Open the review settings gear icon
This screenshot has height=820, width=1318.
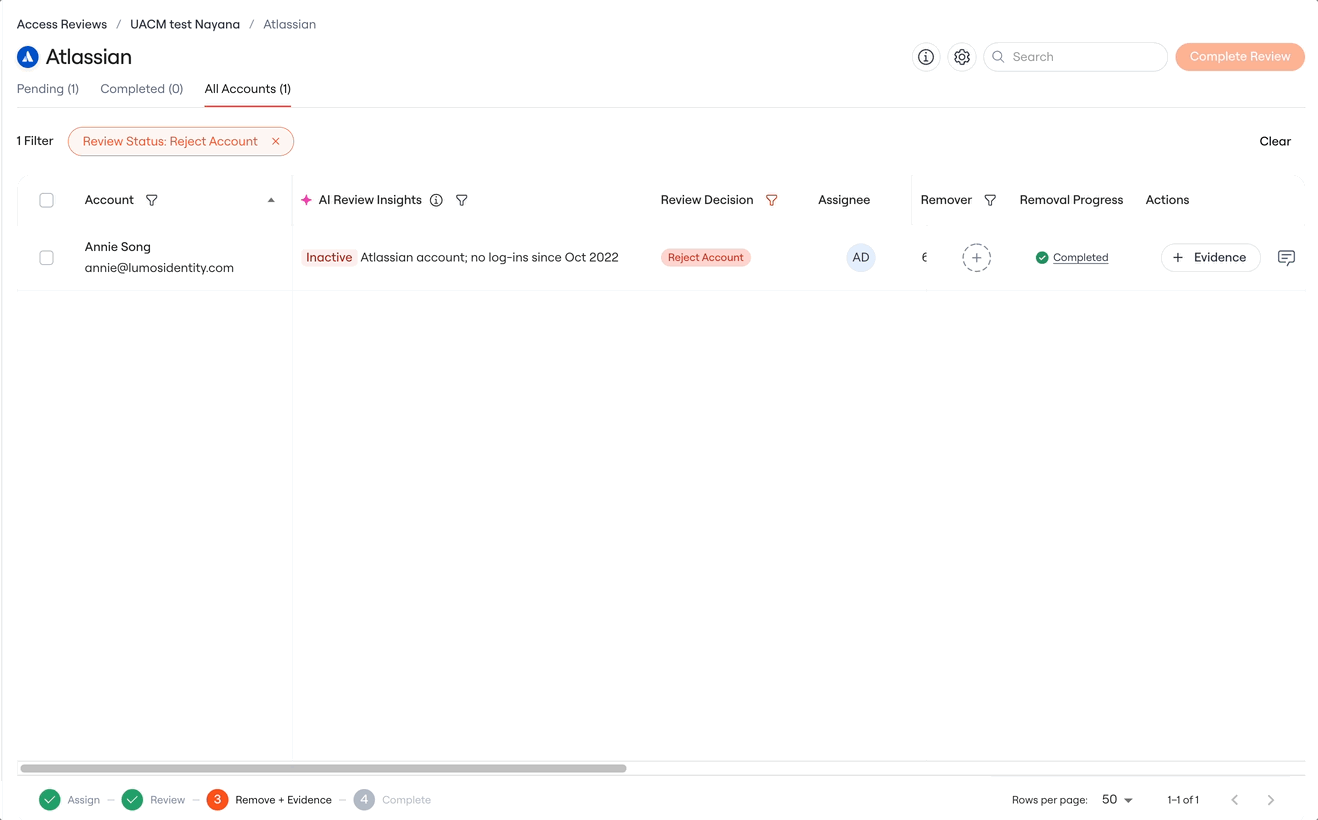point(962,57)
